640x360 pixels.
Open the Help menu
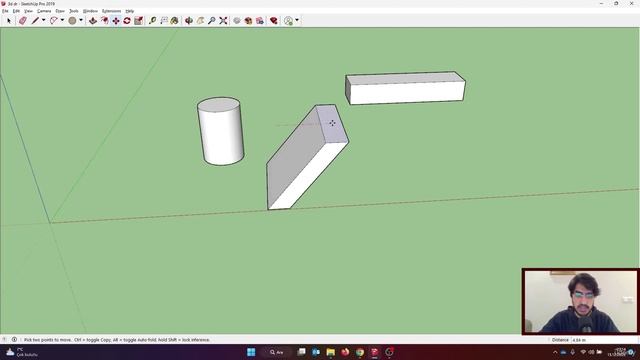(130, 11)
